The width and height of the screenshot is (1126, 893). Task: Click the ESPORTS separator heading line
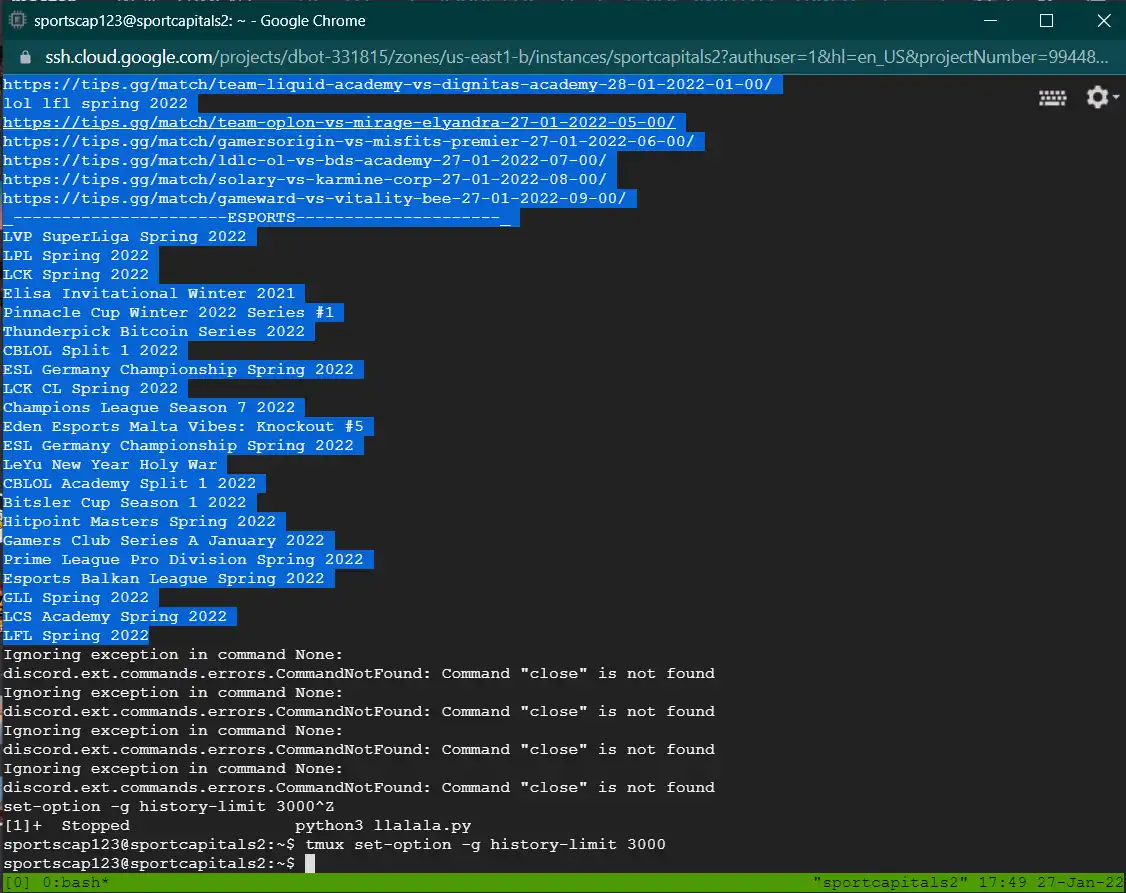(x=256, y=218)
